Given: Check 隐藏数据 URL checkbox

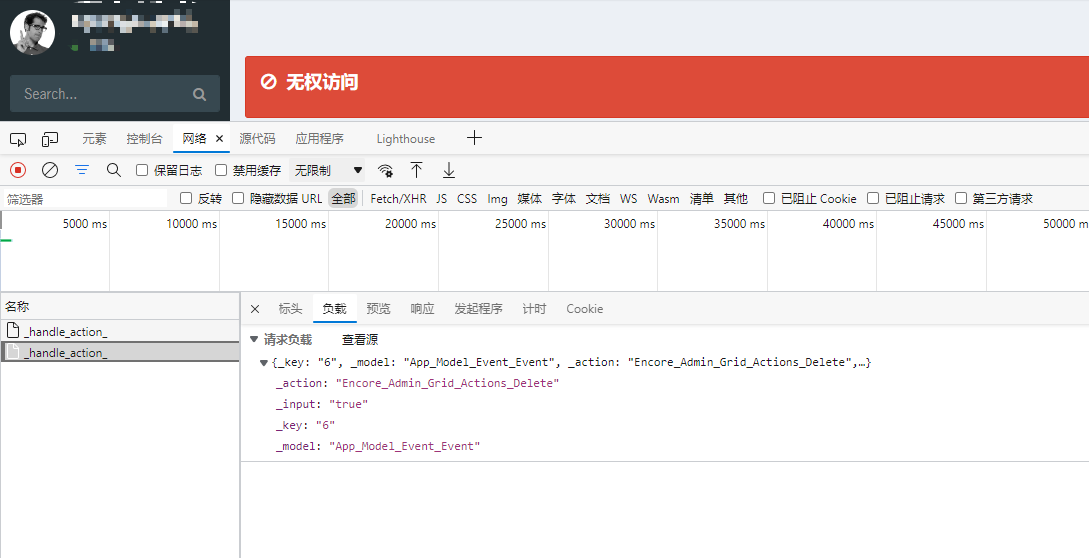Looking at the screenshot, I should click(238, 199).
